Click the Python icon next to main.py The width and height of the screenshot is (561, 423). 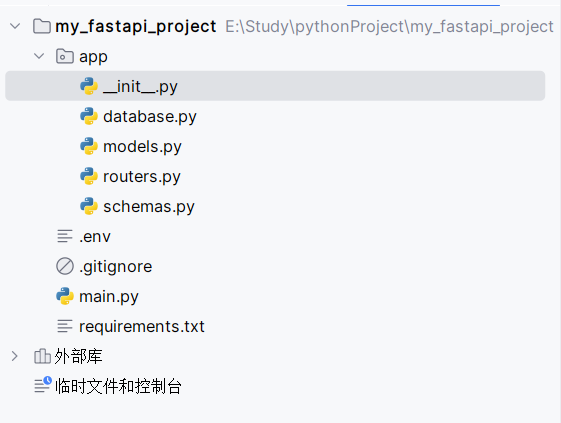click(65, 296)
